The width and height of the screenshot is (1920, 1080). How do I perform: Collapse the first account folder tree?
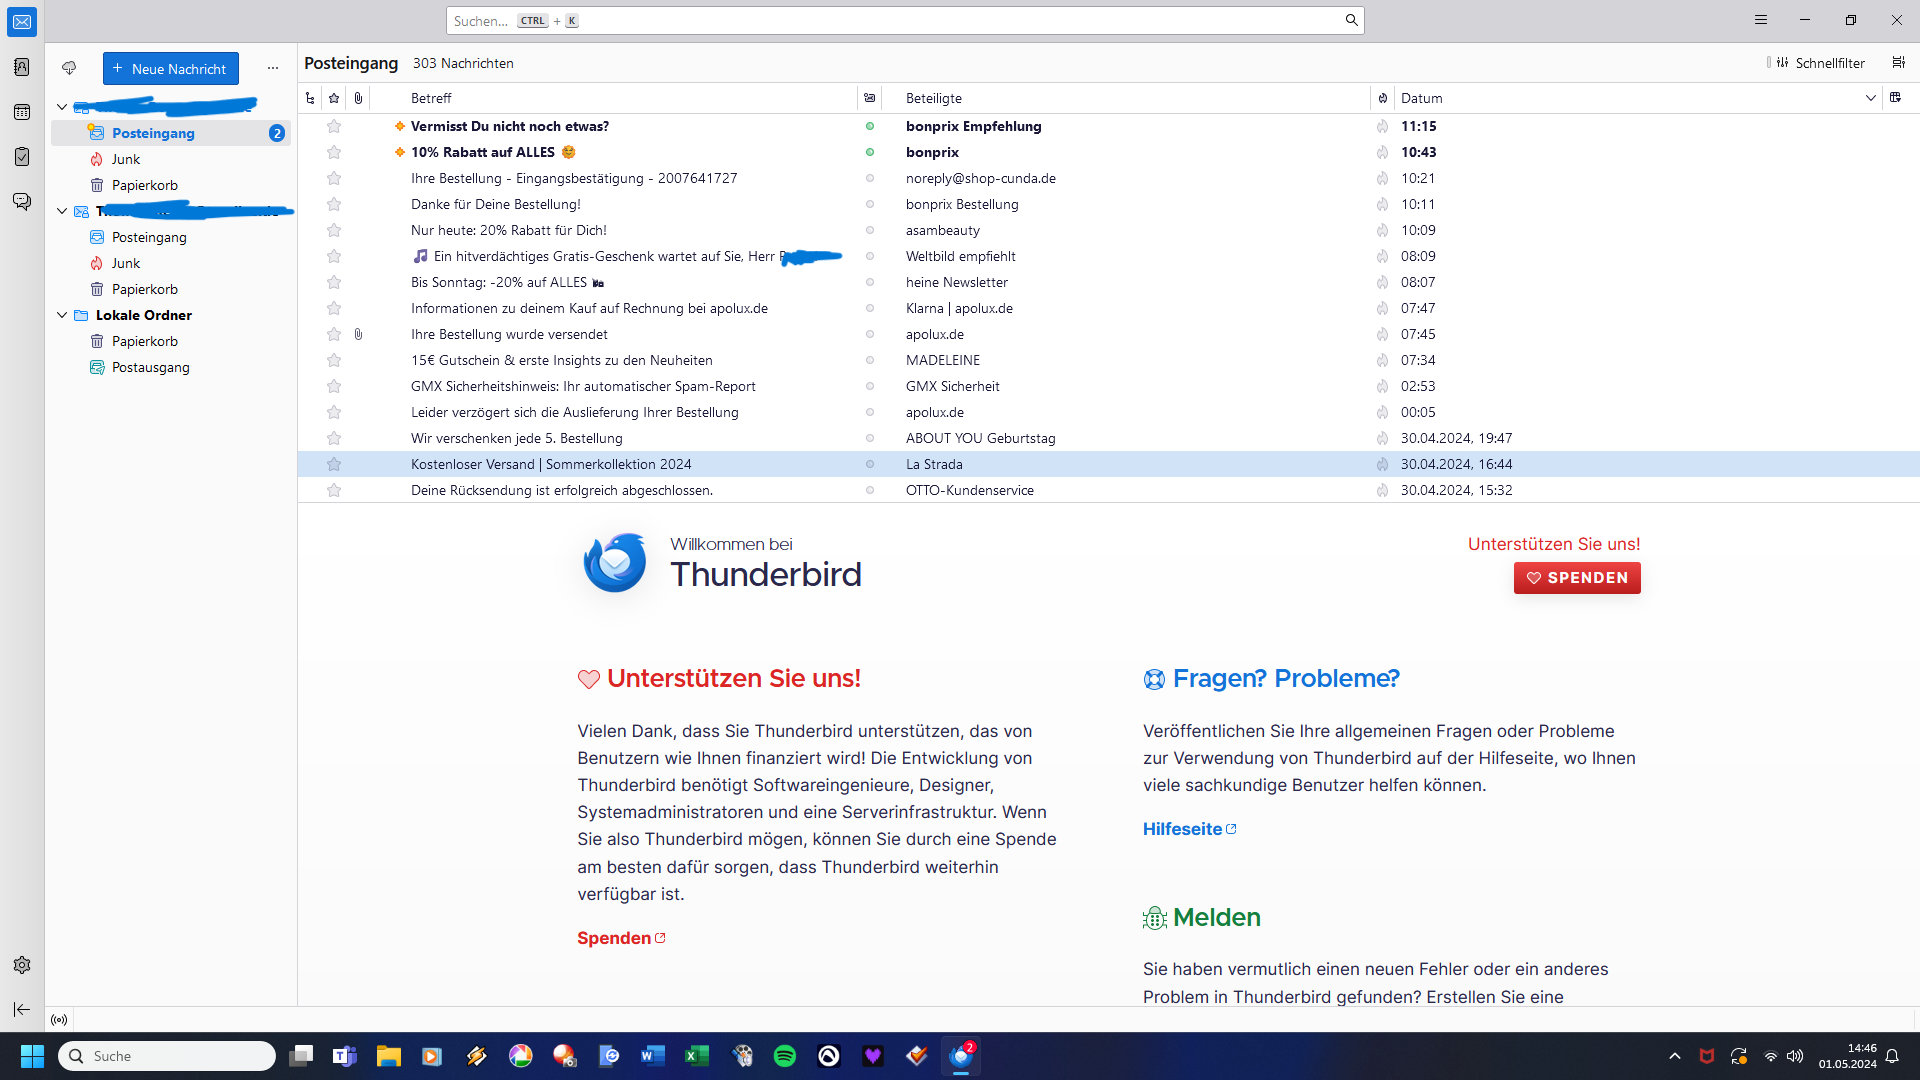click(x=62, y=107)
